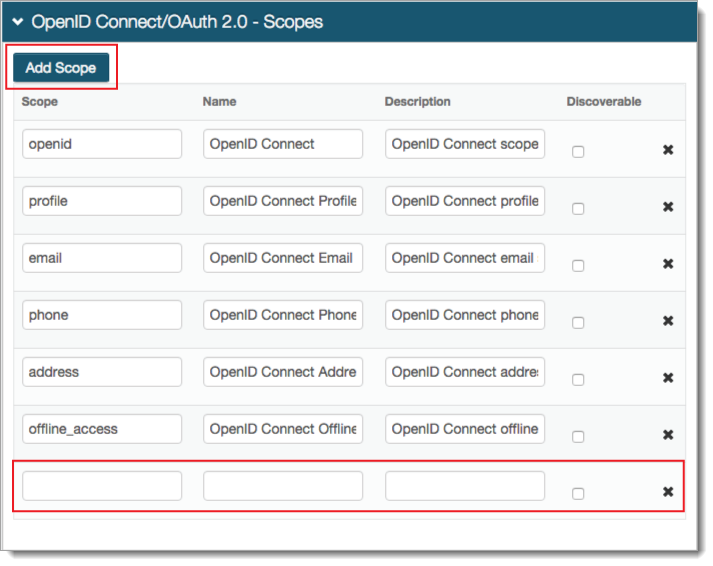Tick Discoverable on the empty new row
This screenshot has height=566, width=713.
tap(578, 494)
